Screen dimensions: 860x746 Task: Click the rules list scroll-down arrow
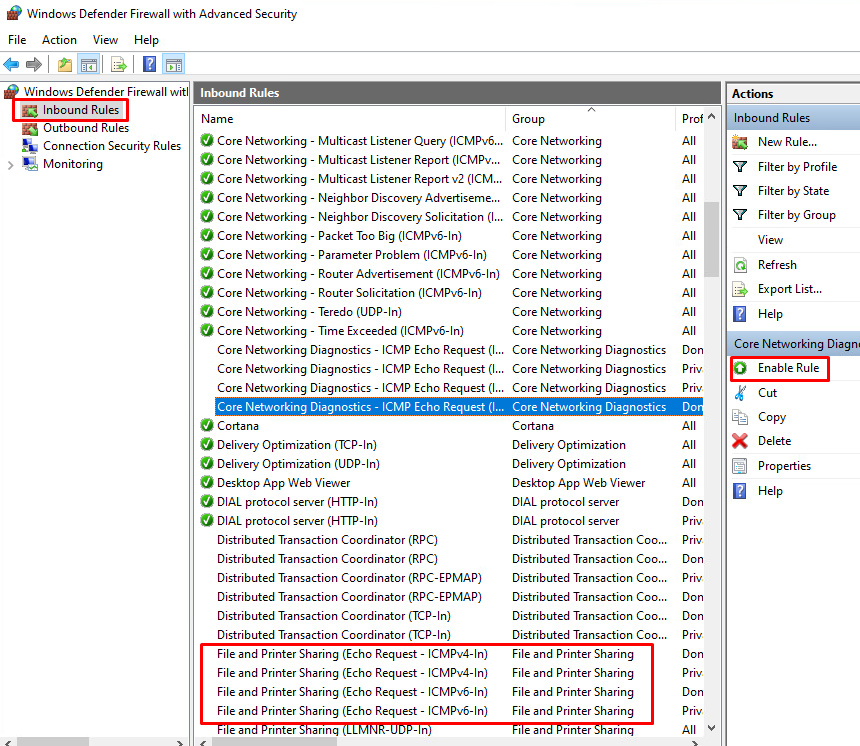click(x=712, y=728)
